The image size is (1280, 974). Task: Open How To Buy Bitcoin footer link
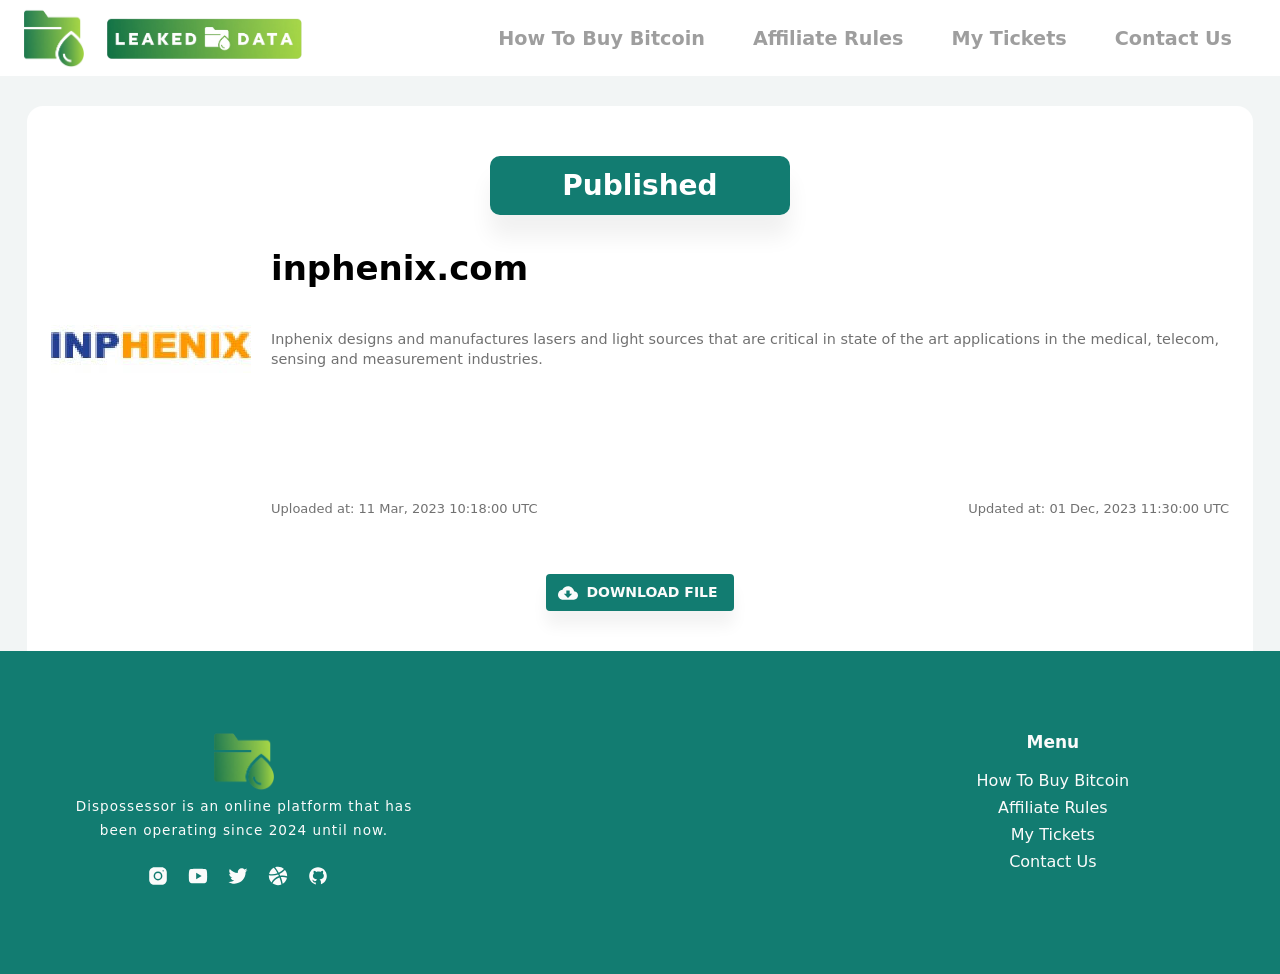click(x=1053, y=781)
